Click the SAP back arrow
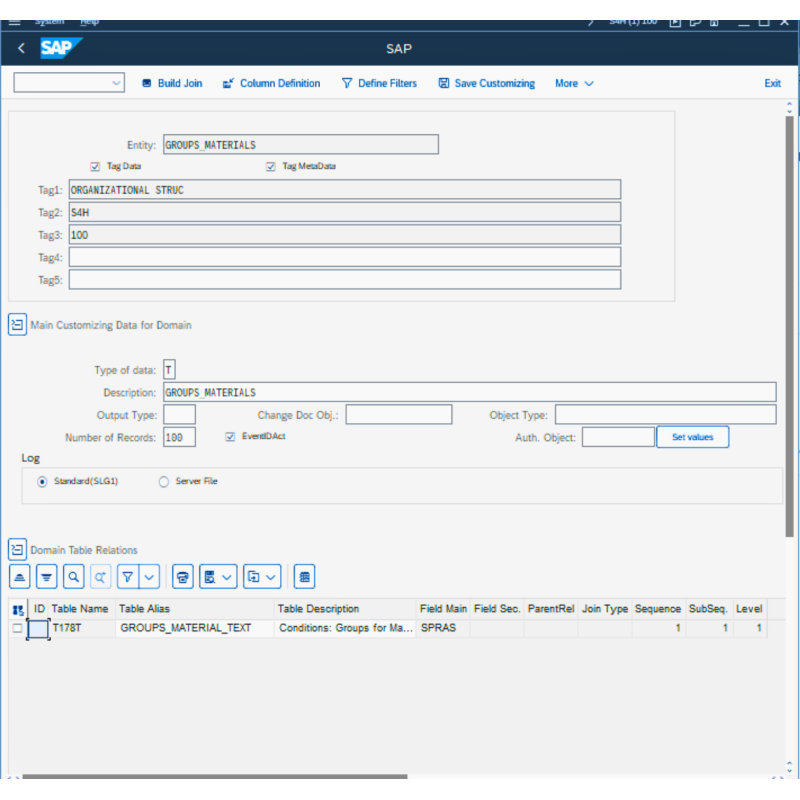The image size is (800, 800). (21, 49)
